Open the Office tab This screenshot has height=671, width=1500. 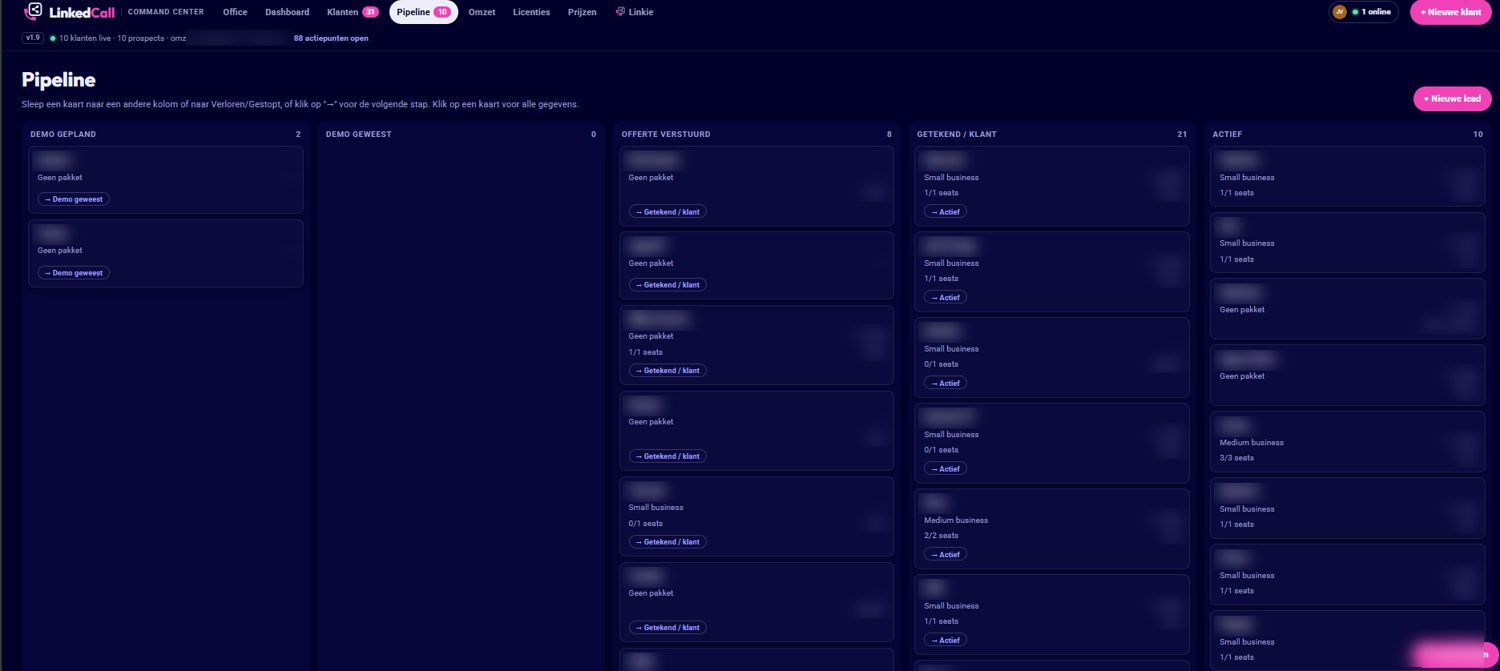[x=235, y=12]
